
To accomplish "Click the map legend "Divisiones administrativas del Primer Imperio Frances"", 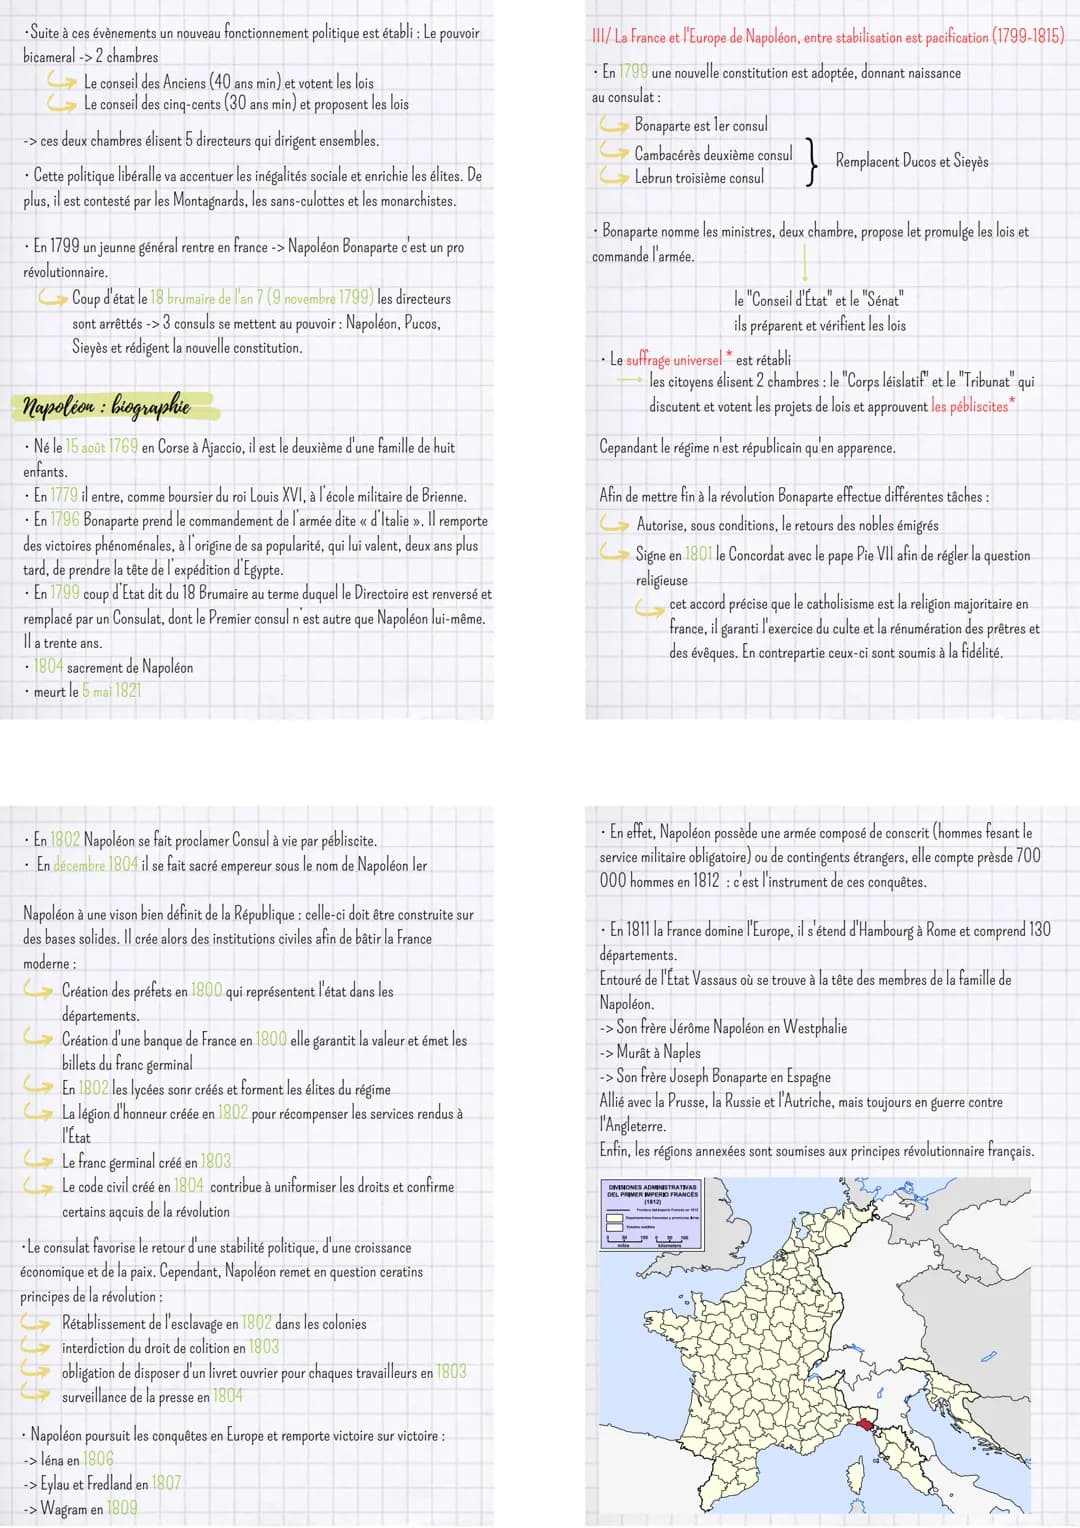I will pyautogui.click(x=653, y=1214).
